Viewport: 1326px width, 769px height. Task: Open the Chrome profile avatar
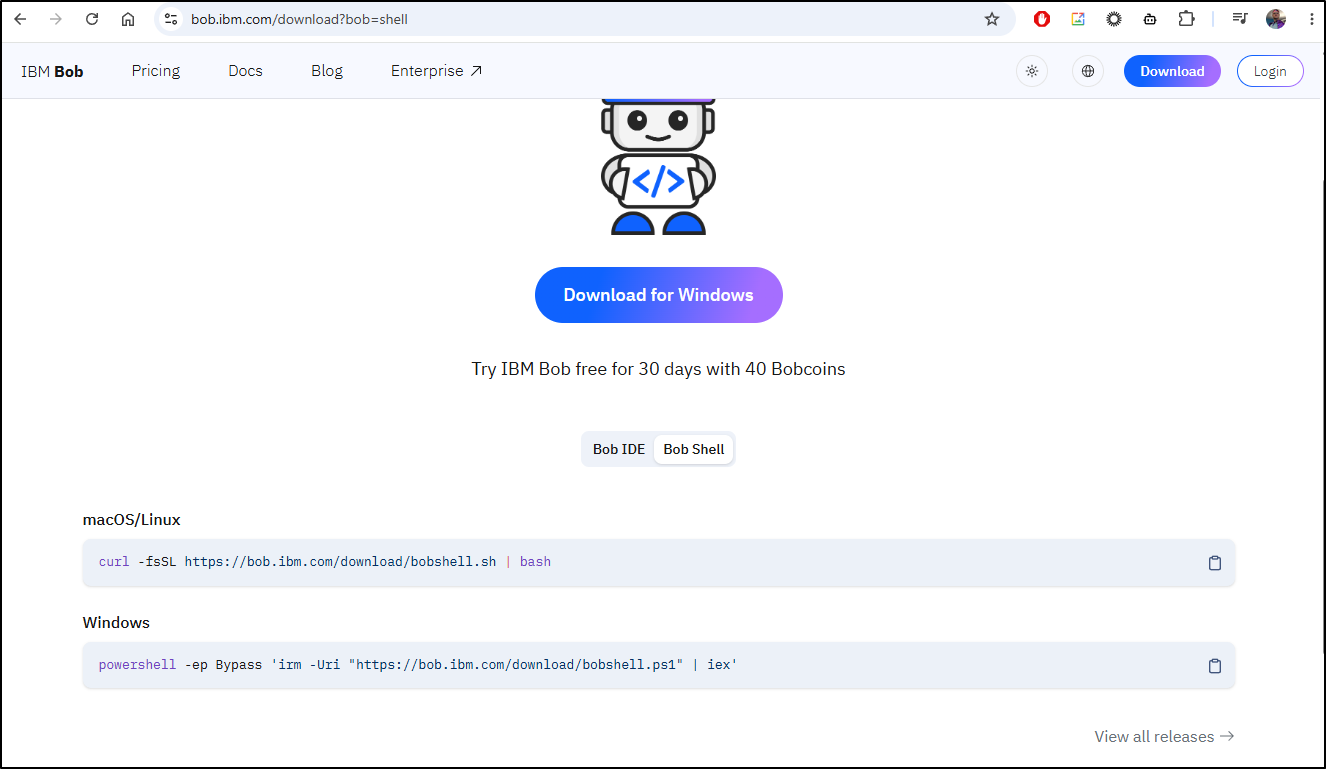(x=1276, y=19)
